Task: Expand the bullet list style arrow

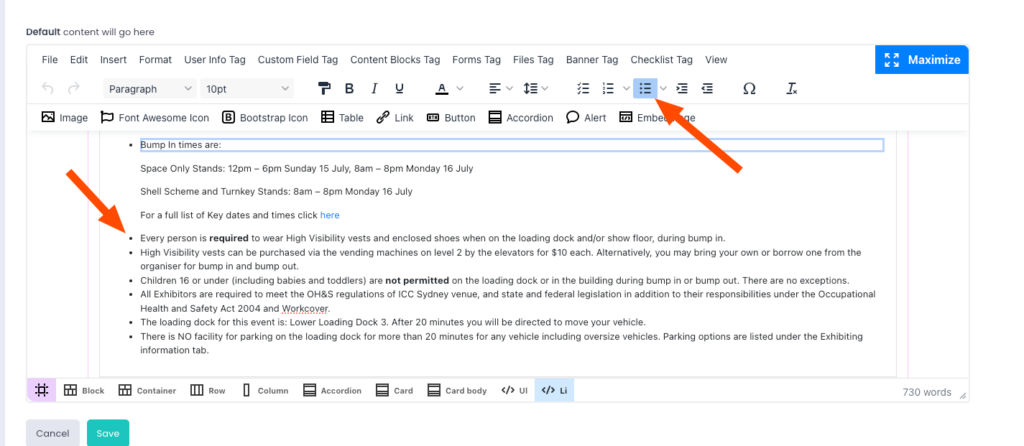Action: pyautogui.click(x=663, y=89)
